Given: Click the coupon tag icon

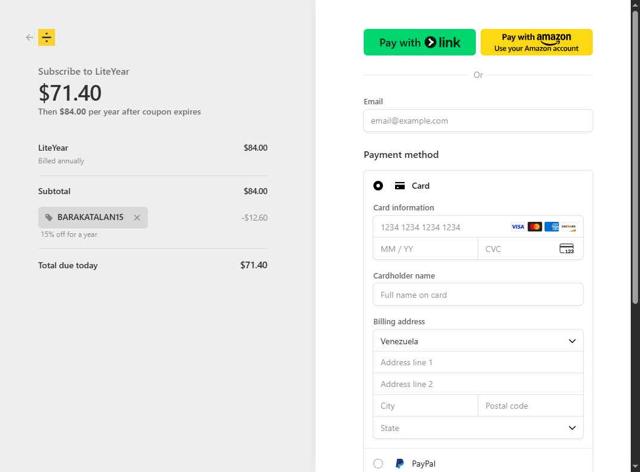Looking at the screenshot, I should [49, 218].
